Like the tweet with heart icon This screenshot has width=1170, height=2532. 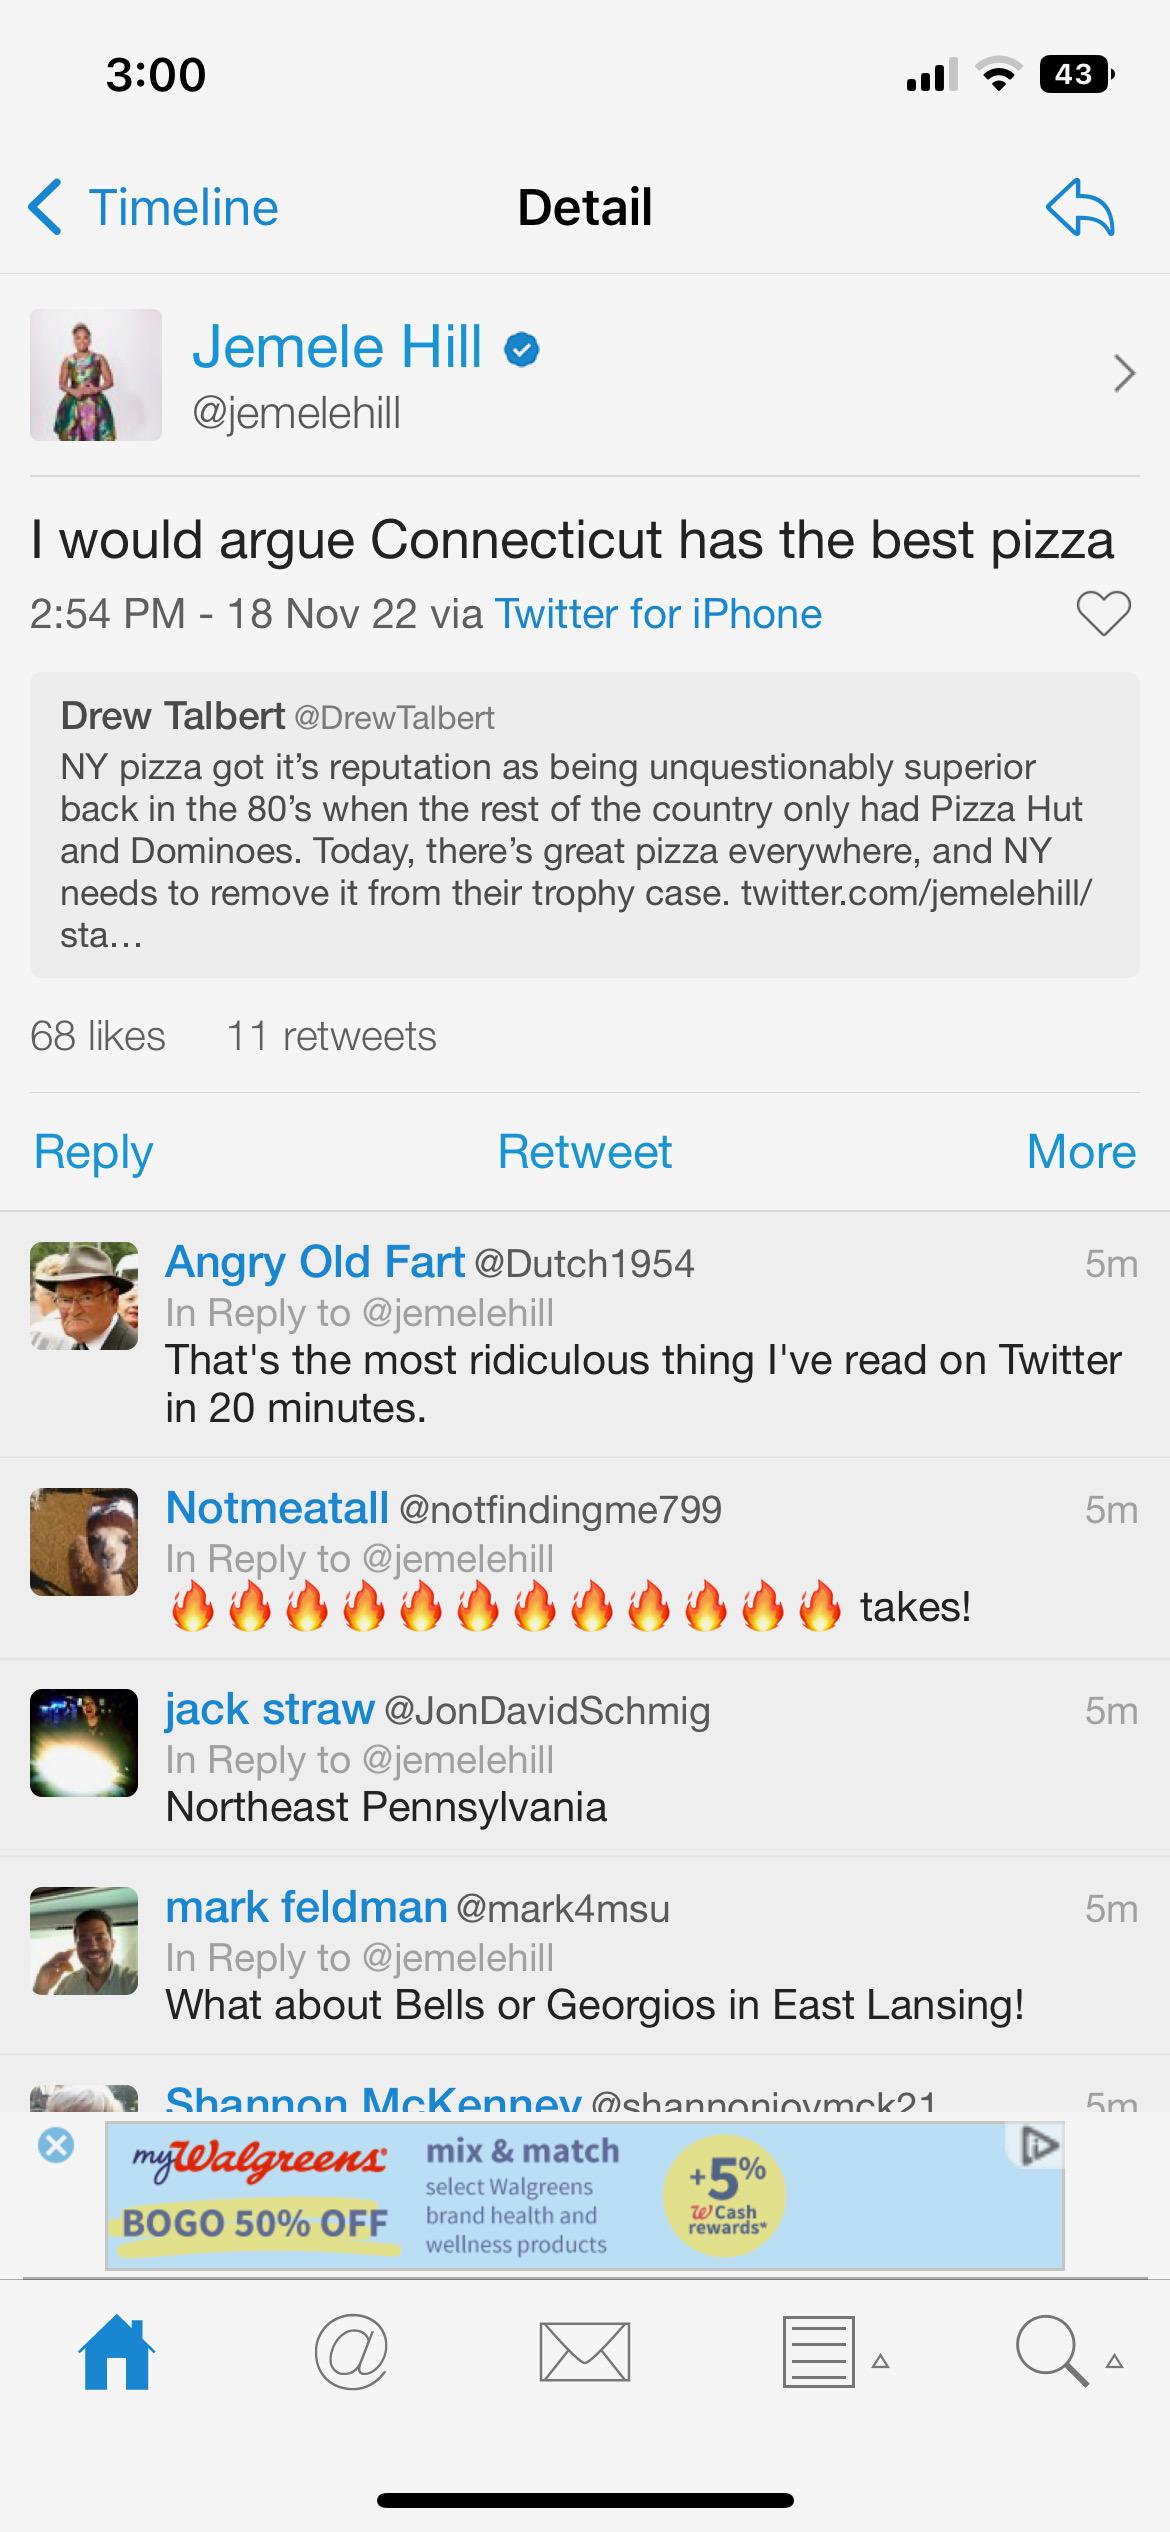coord(1103,613)
